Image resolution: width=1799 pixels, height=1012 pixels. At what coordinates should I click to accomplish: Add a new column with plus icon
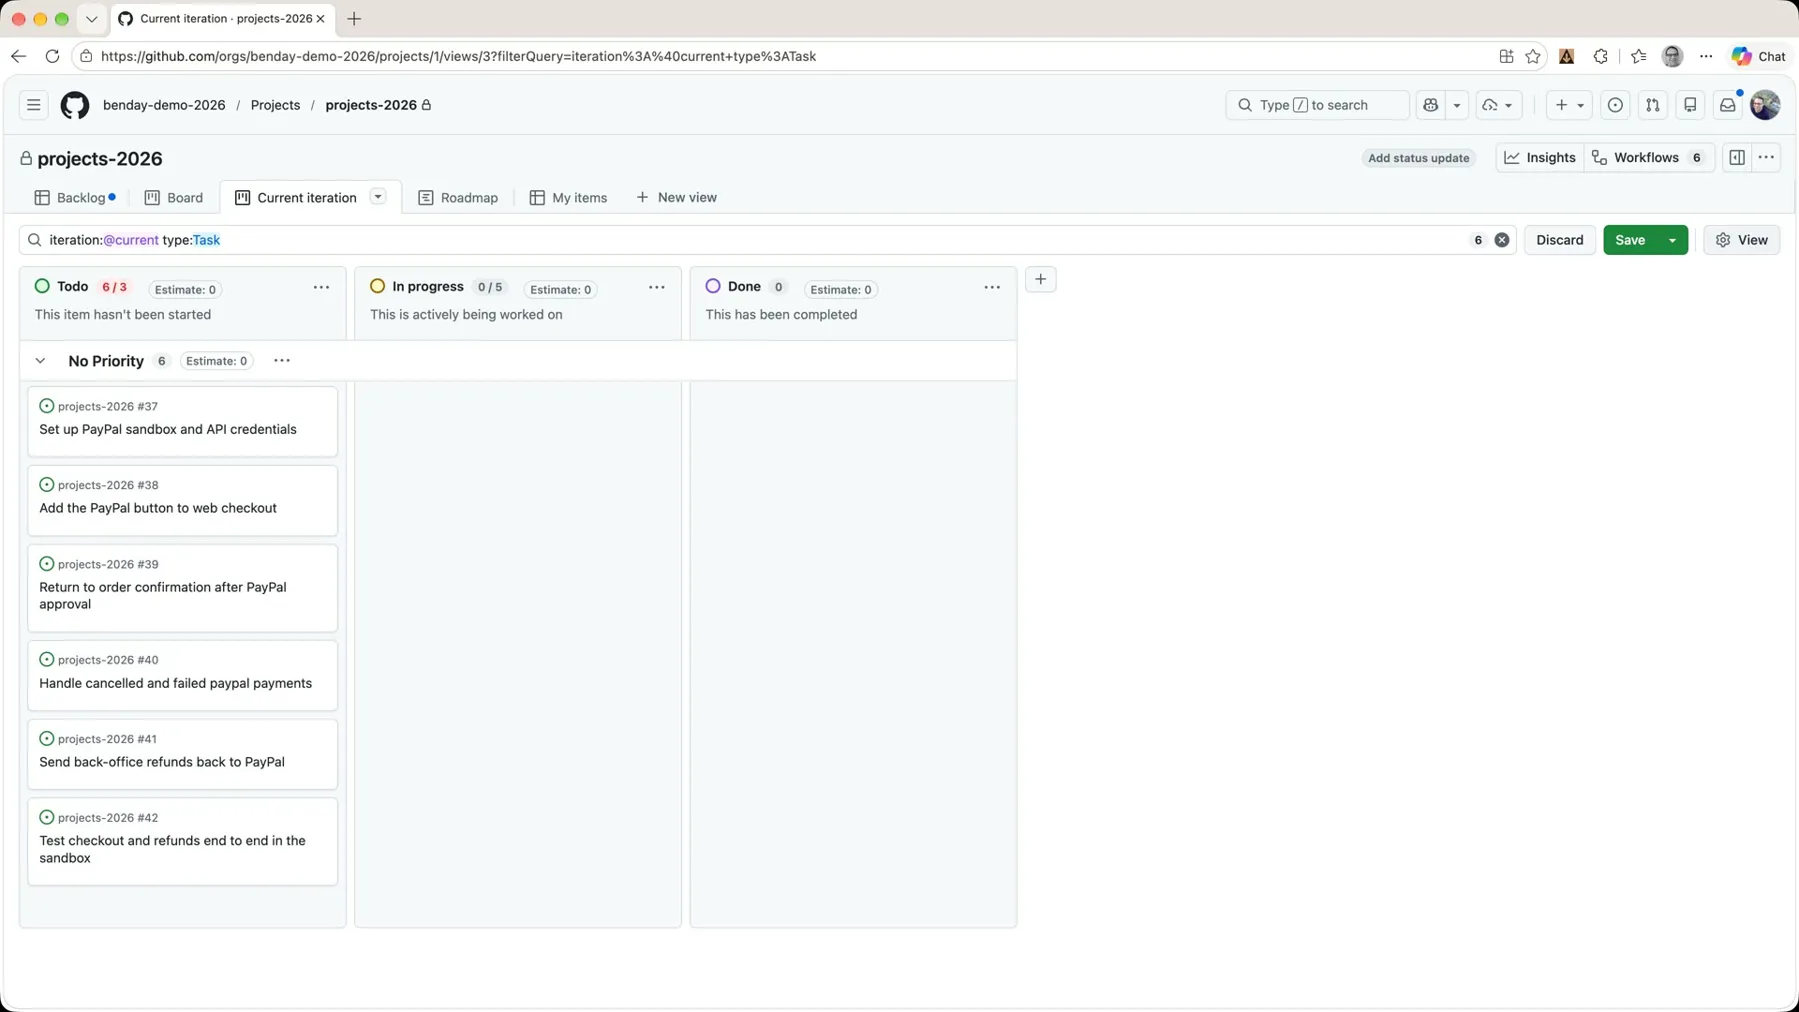coord(1041,280)
